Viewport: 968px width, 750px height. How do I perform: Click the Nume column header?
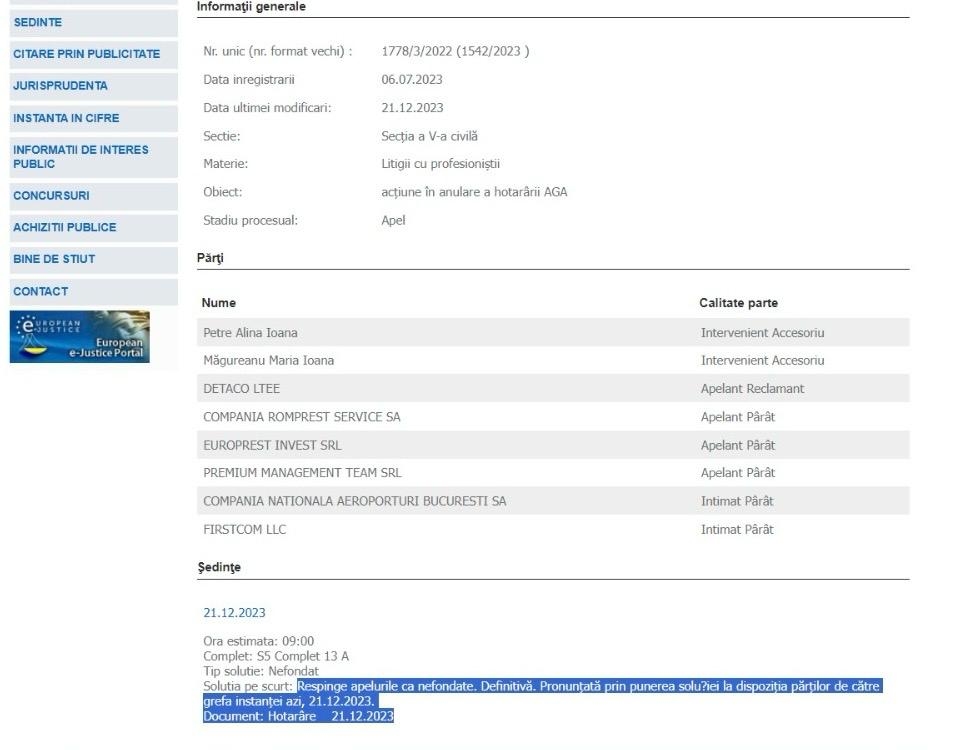pos(218,303)
